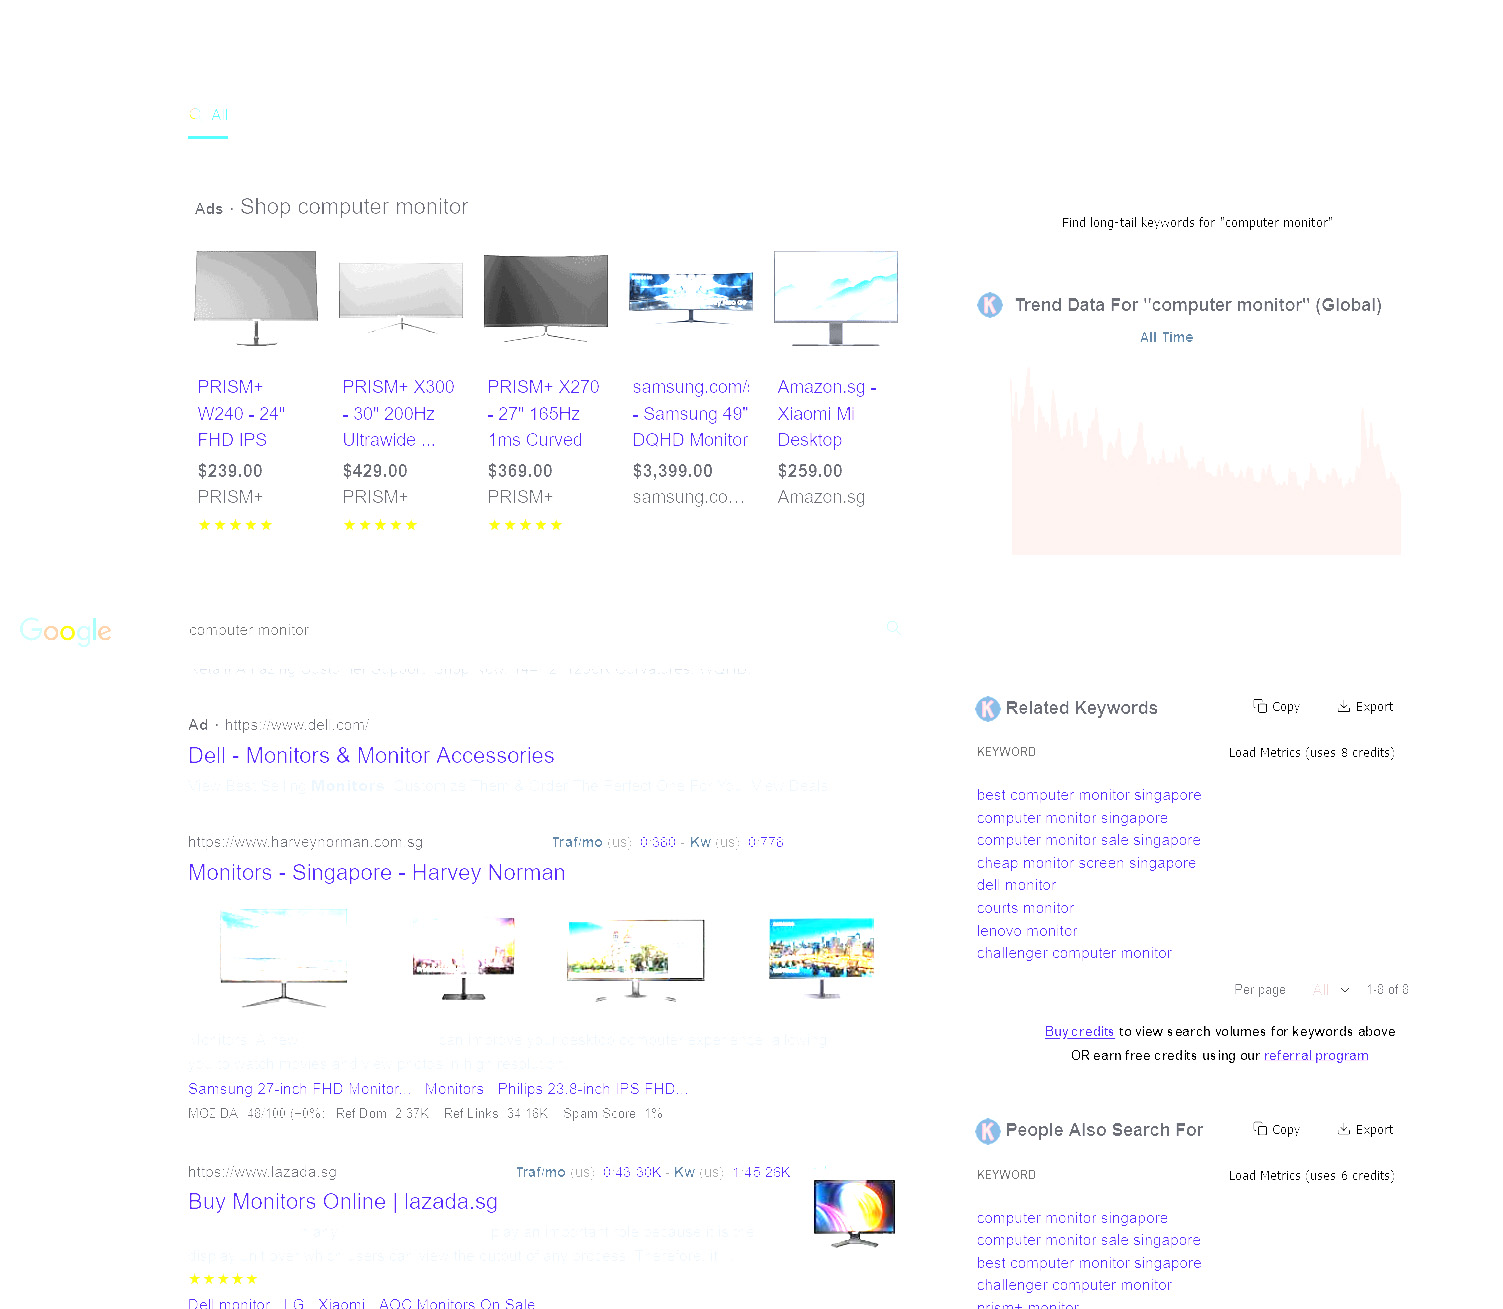1503x1309 pixels.
Task: Open PRISM+ W240 24" FHD IPS product link
Action: point(242,413)
